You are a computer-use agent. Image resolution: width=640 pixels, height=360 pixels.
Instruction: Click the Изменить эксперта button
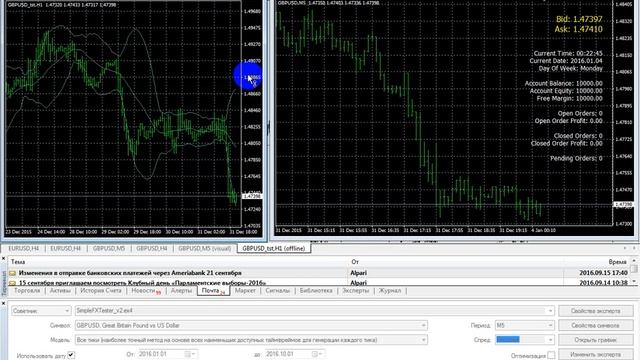coord(596,354)
